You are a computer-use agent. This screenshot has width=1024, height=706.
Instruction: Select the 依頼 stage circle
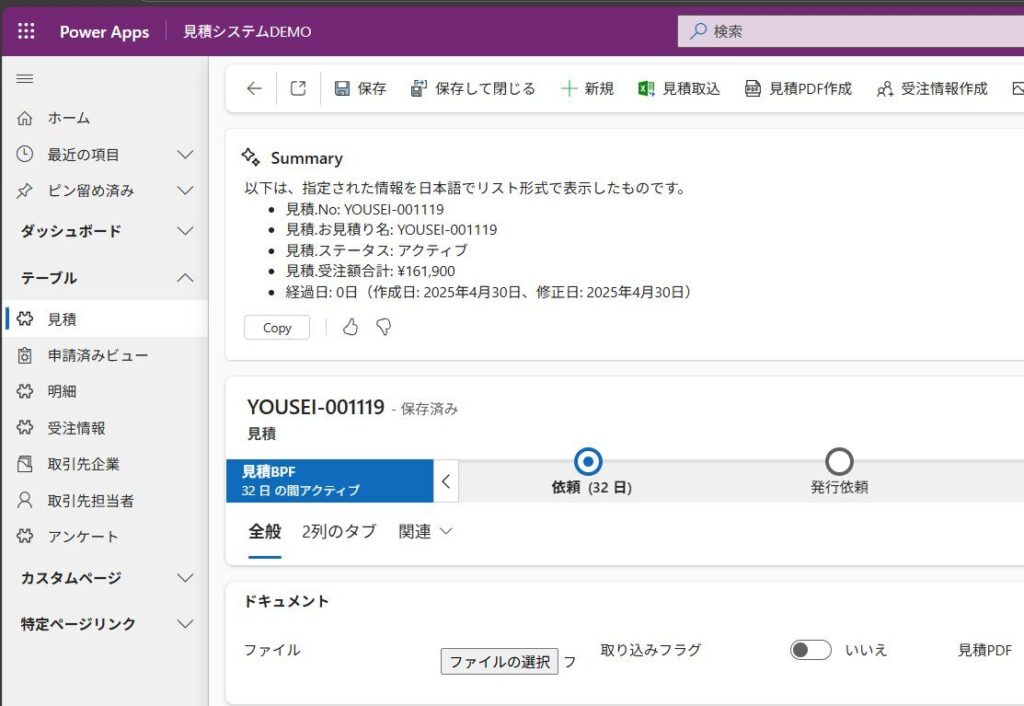589,461
